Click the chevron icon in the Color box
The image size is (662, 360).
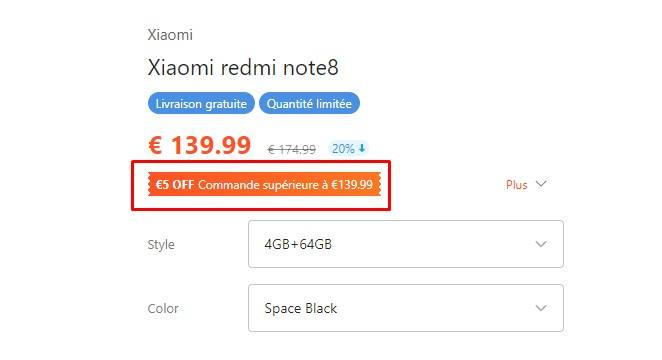click(541, 308)
